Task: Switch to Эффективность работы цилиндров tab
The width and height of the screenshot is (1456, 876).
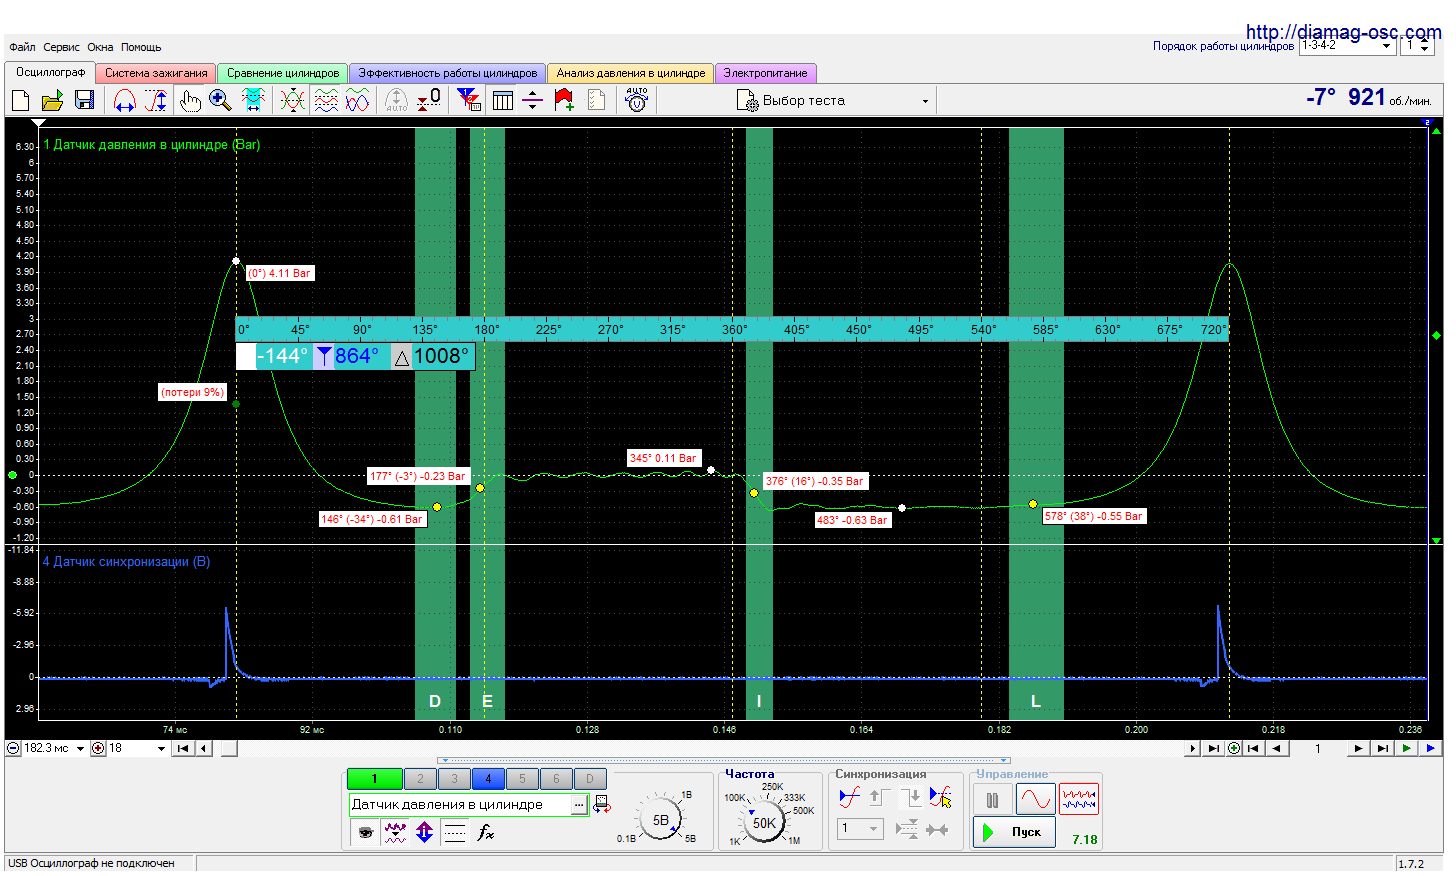Action: click(x=448, y=73)
